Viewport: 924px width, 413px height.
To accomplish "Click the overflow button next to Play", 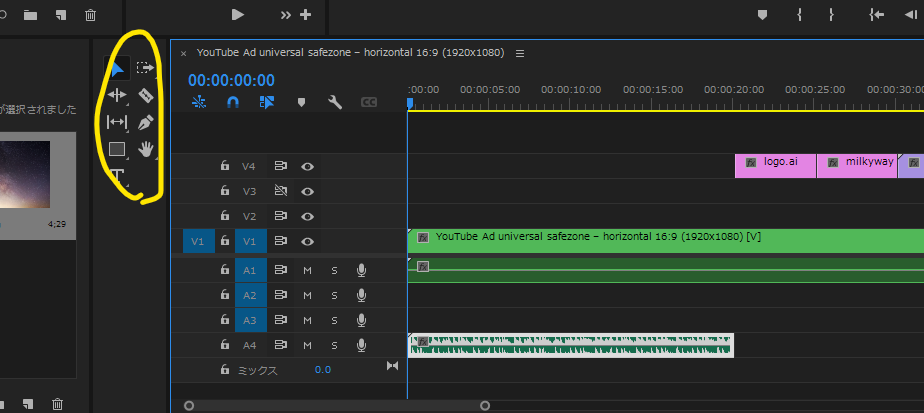I will 285,15.
